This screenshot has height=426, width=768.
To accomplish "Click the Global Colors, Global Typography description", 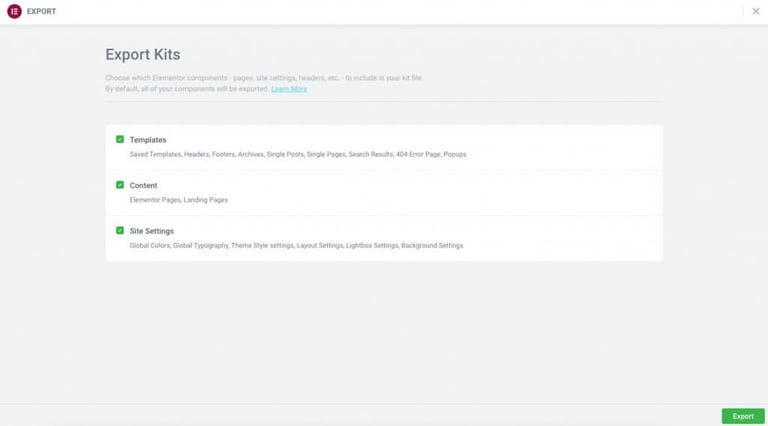I will (x=296, y=246).
